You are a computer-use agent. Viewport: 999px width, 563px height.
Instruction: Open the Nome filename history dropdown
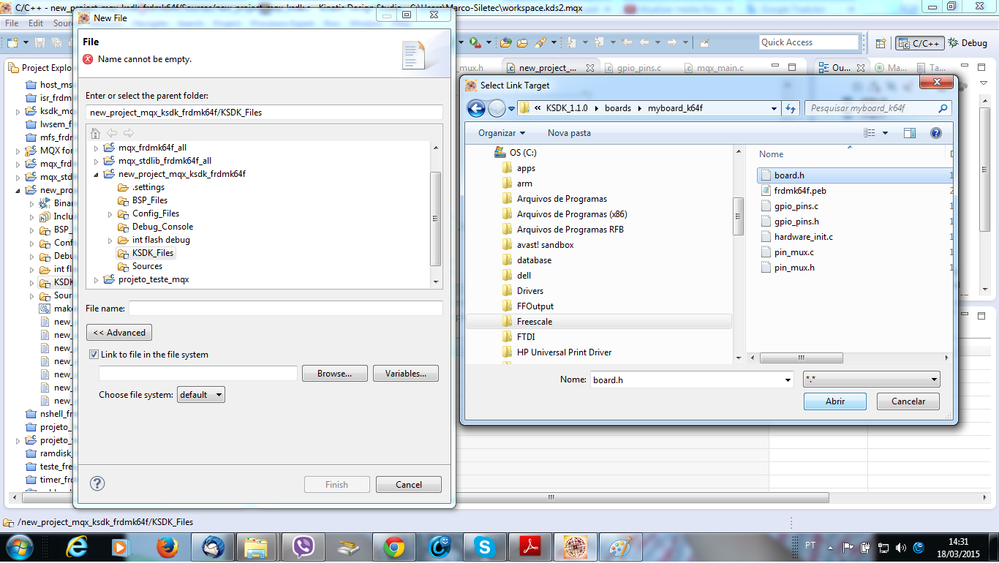(787, 380)
